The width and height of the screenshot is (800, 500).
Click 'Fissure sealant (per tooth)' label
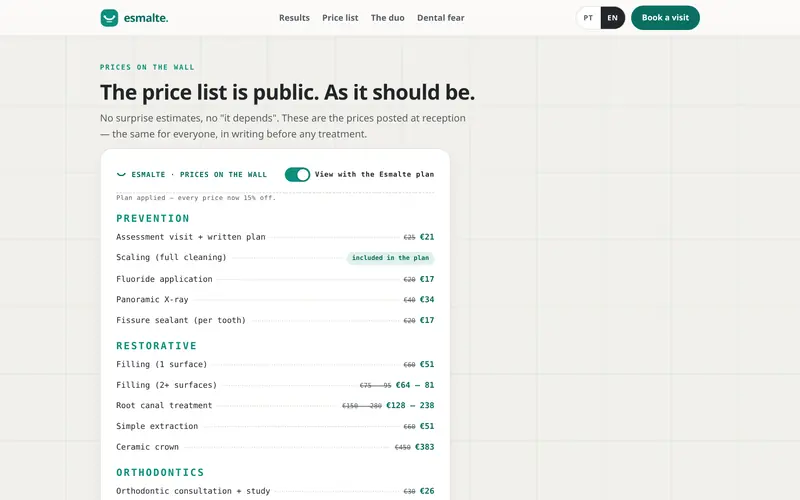coord(181,320)
